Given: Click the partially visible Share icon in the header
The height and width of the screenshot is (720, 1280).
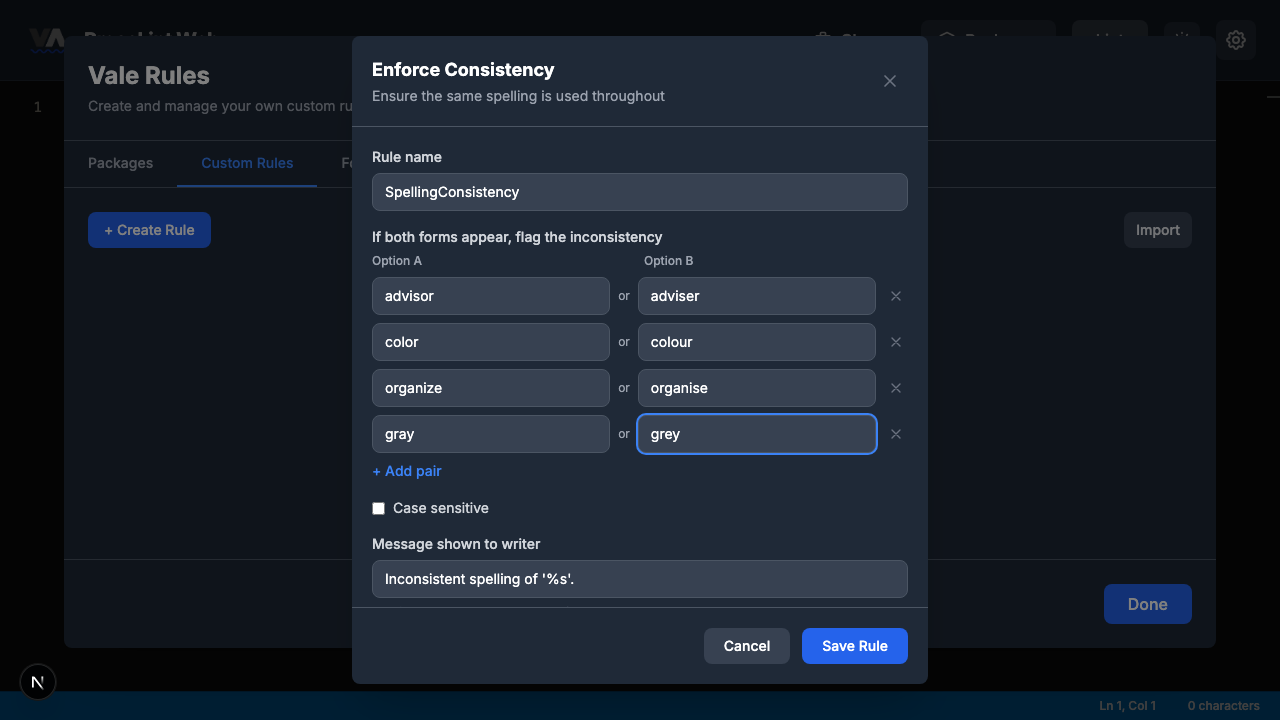Looking at the screenshot, I should click(820, 40).
